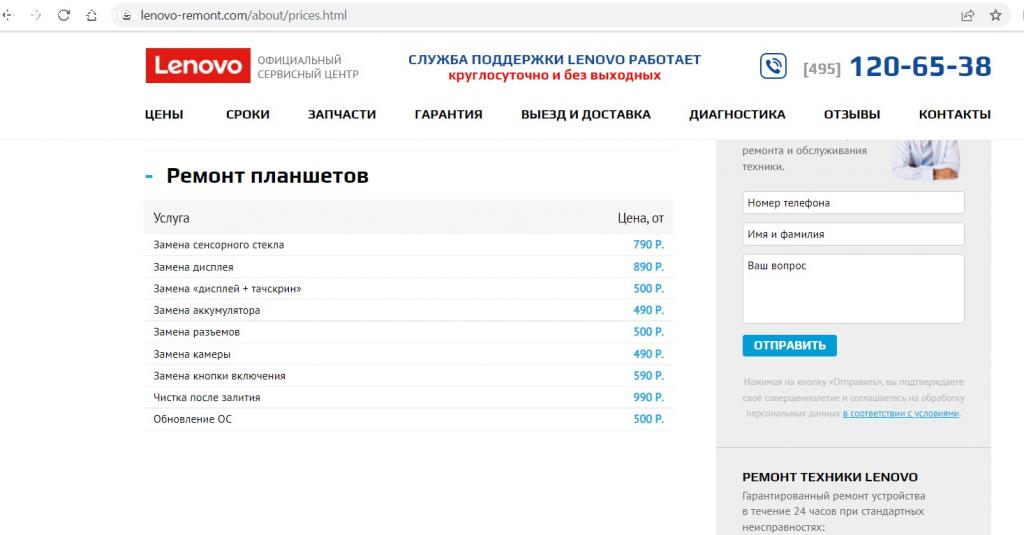
Task: Open the в соответствии с условиями link
Action: pos(901,413)
